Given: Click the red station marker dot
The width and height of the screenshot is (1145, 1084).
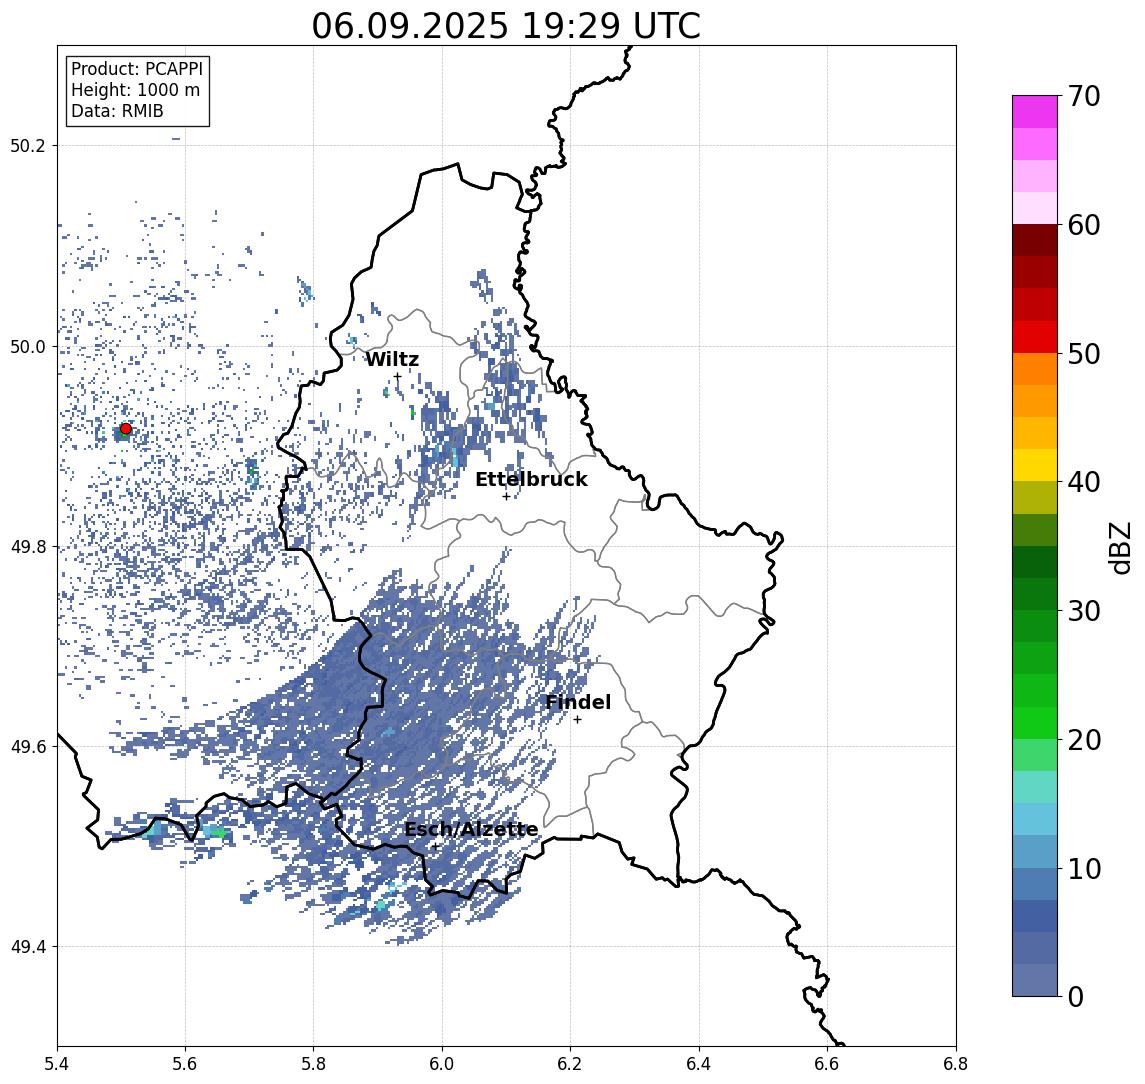Looking at the screenshot, I should coord(126,429).
